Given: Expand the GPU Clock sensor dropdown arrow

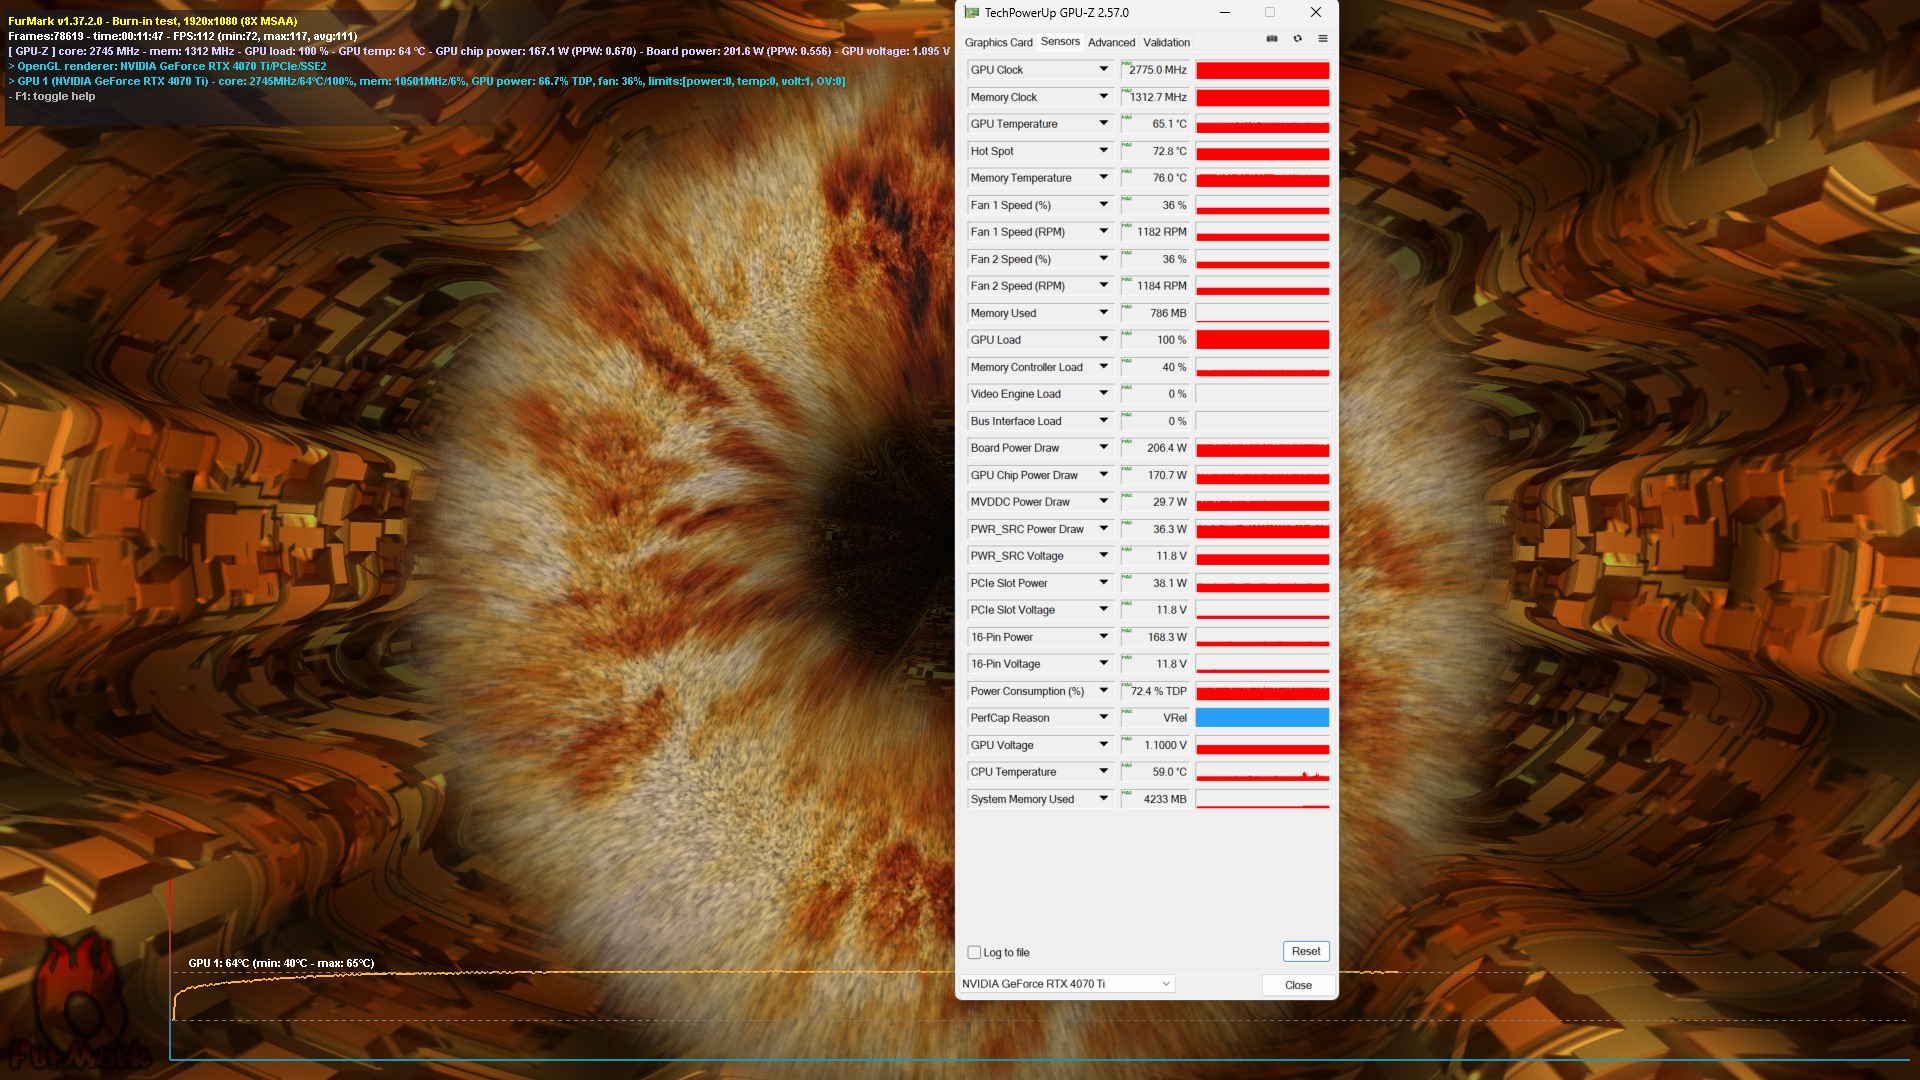Looking at the screenshot, I should 1103,70.
